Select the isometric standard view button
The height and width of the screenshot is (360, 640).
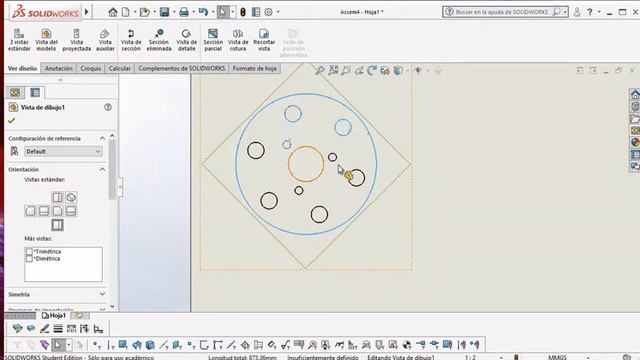pyautogui.click(x=71, y=198)
